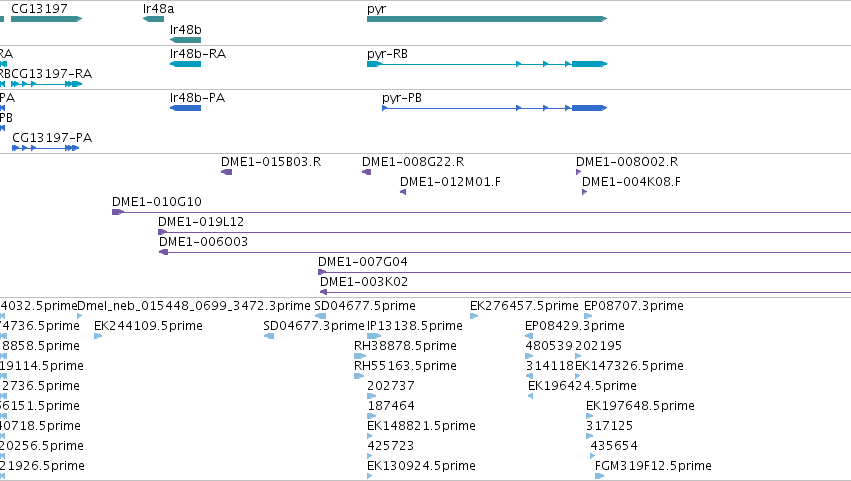This screenshot has height=481, width=851.
Task: Select the CG13197 gene bar
Action: [x=46, y=19]
